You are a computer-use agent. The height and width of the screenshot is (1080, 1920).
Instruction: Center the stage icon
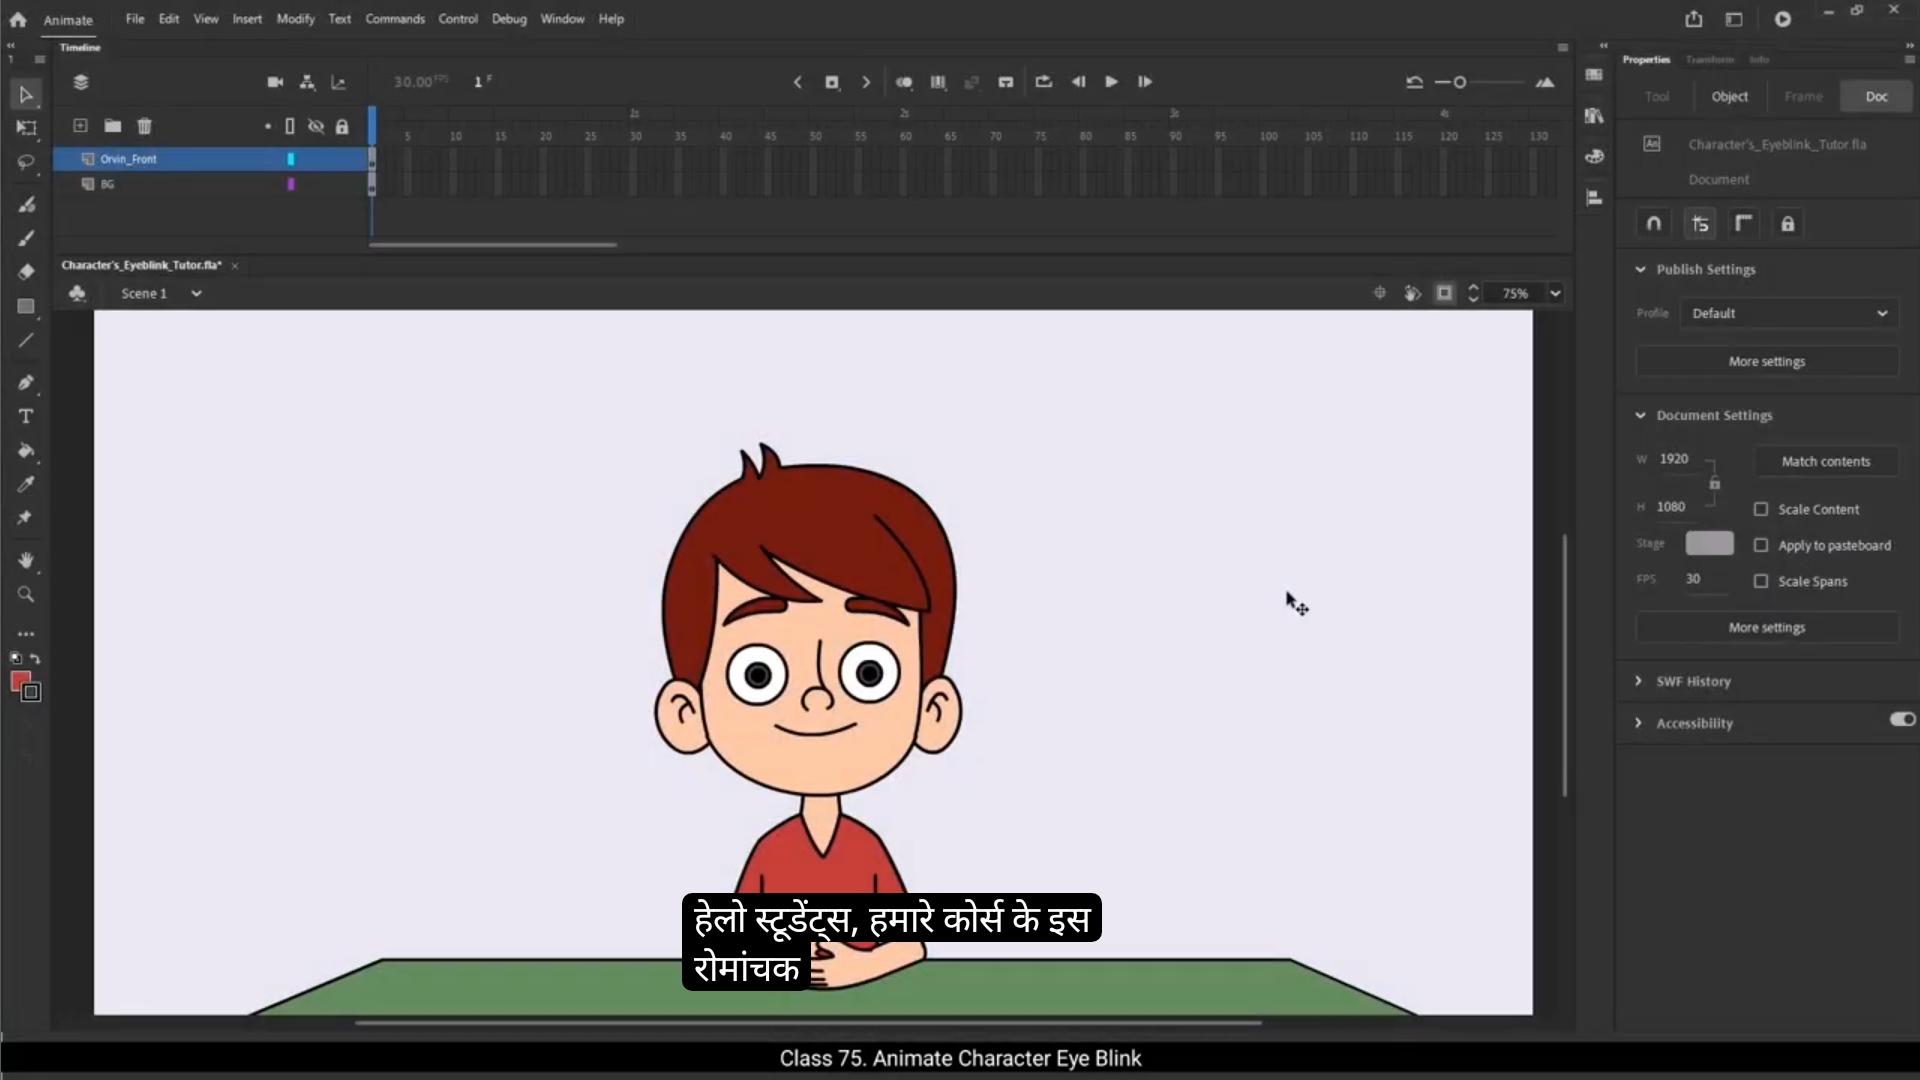(x=1379, y=293)
